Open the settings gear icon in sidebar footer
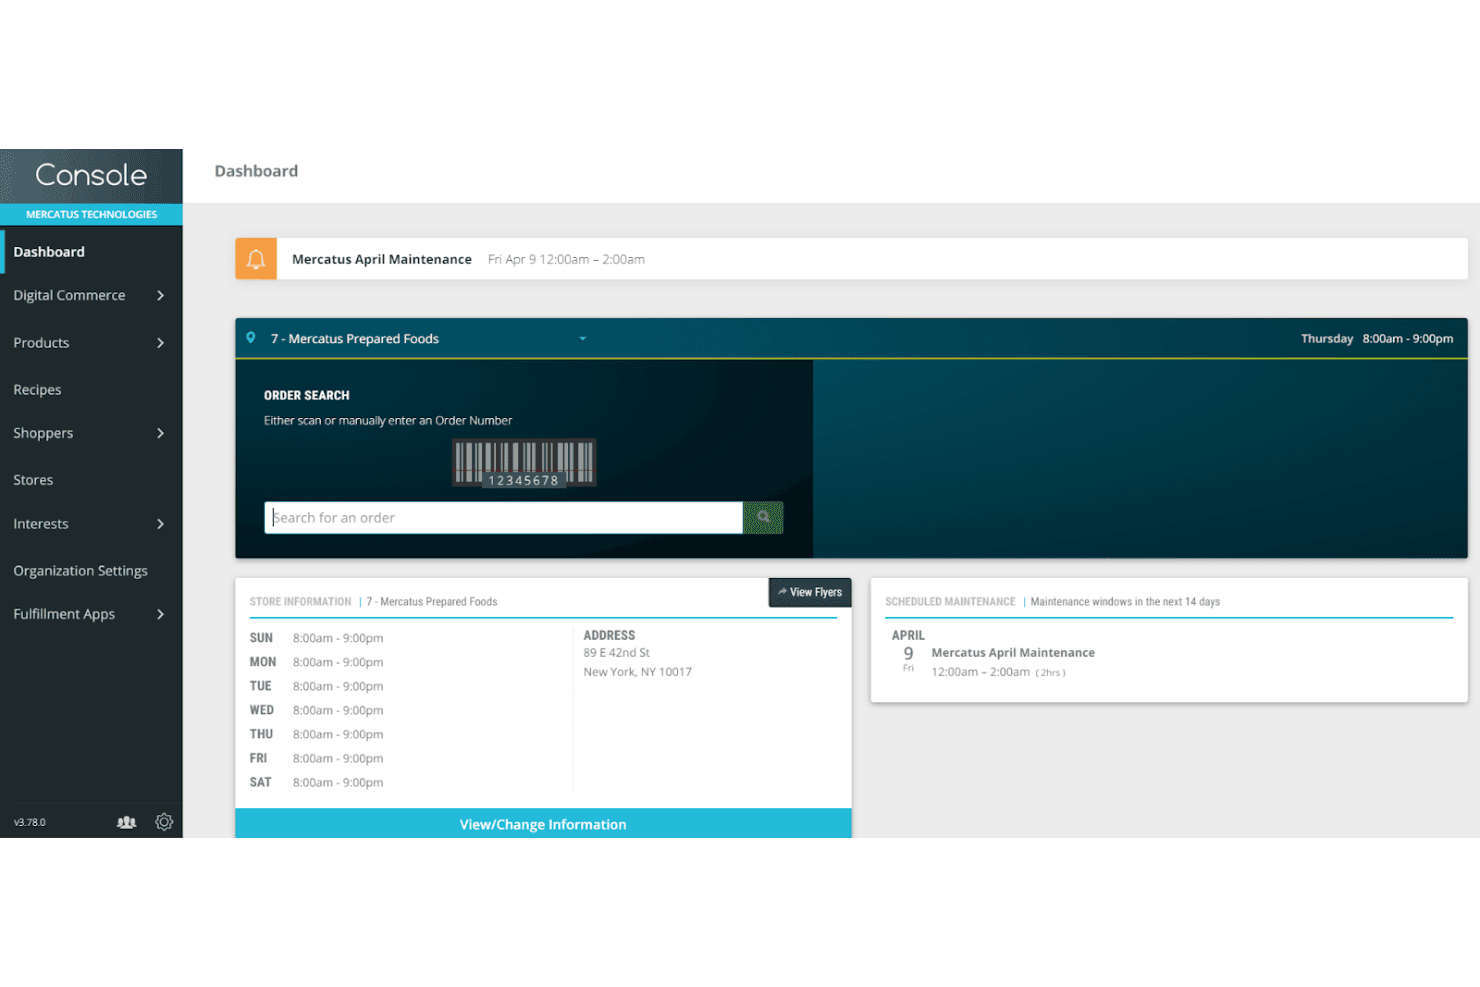The height and width of the screenshot is (987, 1480). point(164,822)
